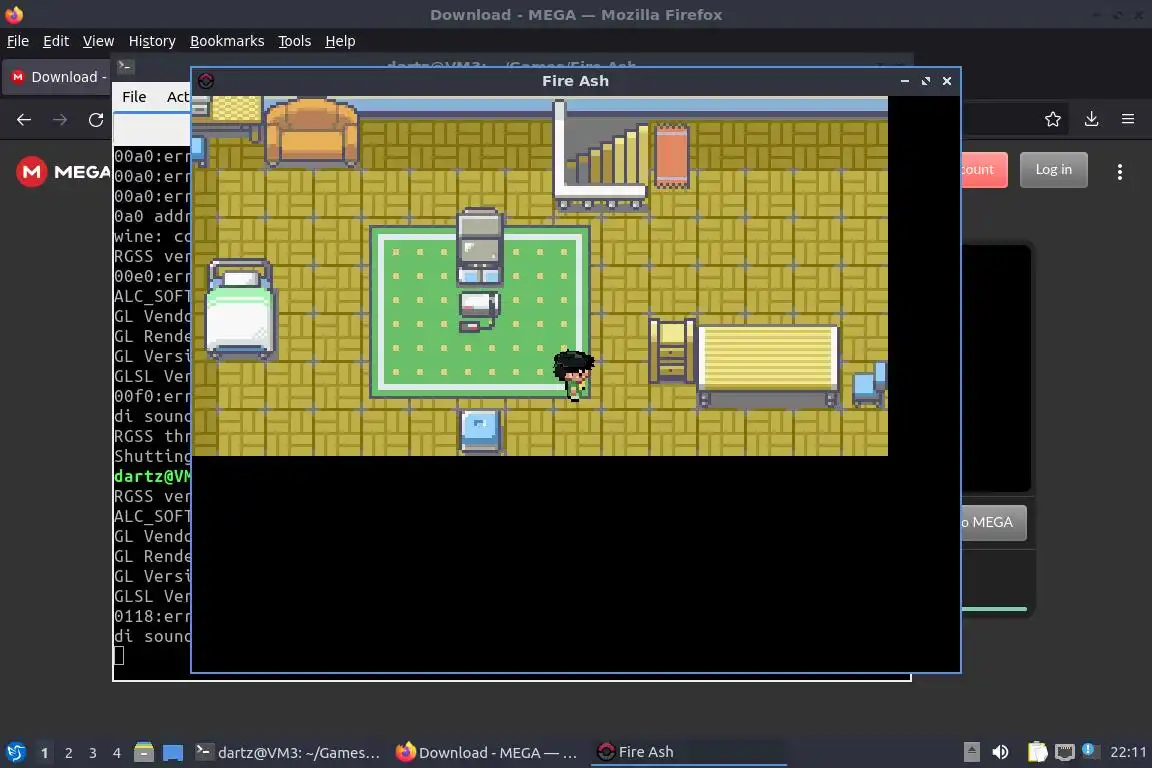The width and height of the screenshot is (1152, 768).
Task: Open MEGA three-dot options menu
Action: coord(1120,172)
